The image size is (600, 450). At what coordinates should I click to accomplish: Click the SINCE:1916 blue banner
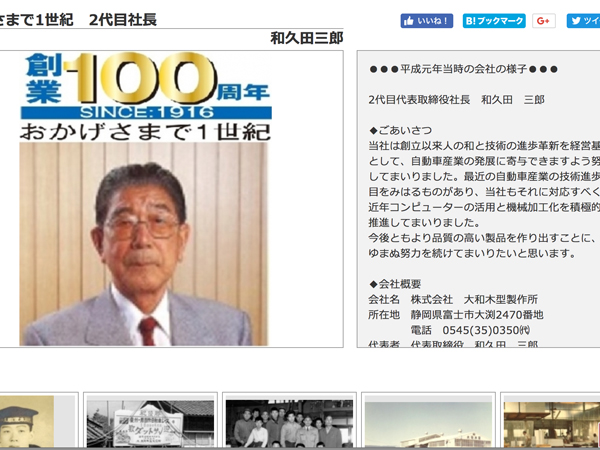[x=146, y=112]
